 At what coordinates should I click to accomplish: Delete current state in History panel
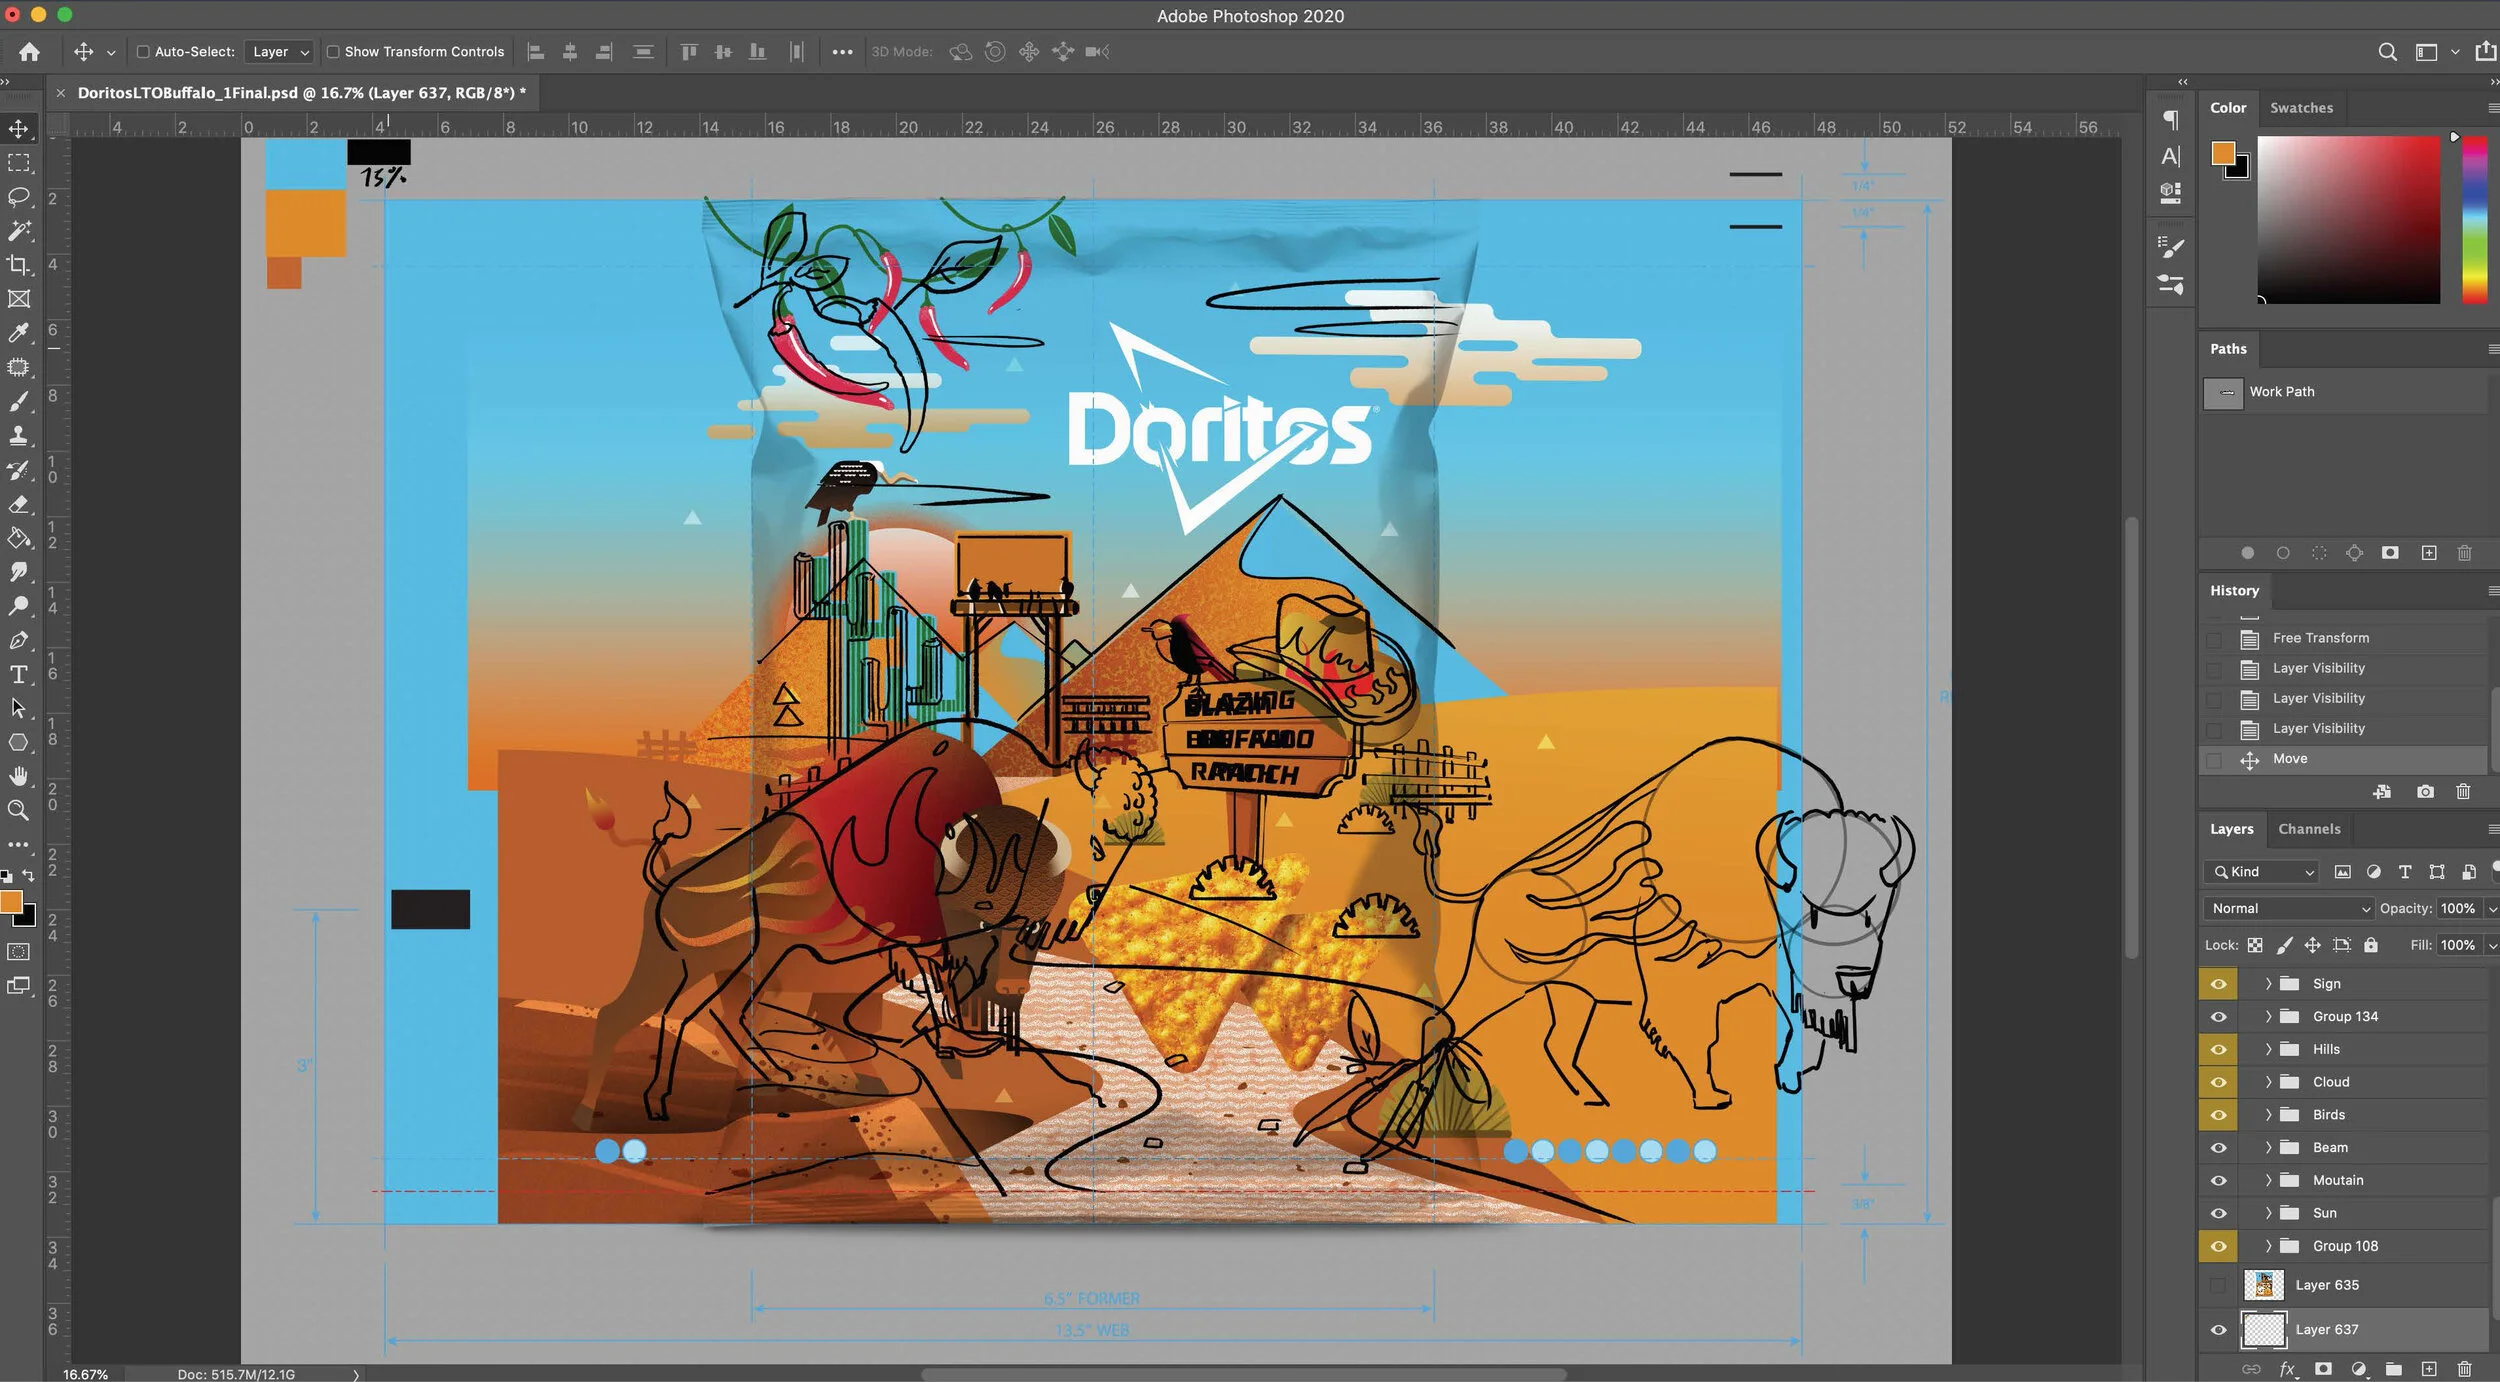point(2463,792)
